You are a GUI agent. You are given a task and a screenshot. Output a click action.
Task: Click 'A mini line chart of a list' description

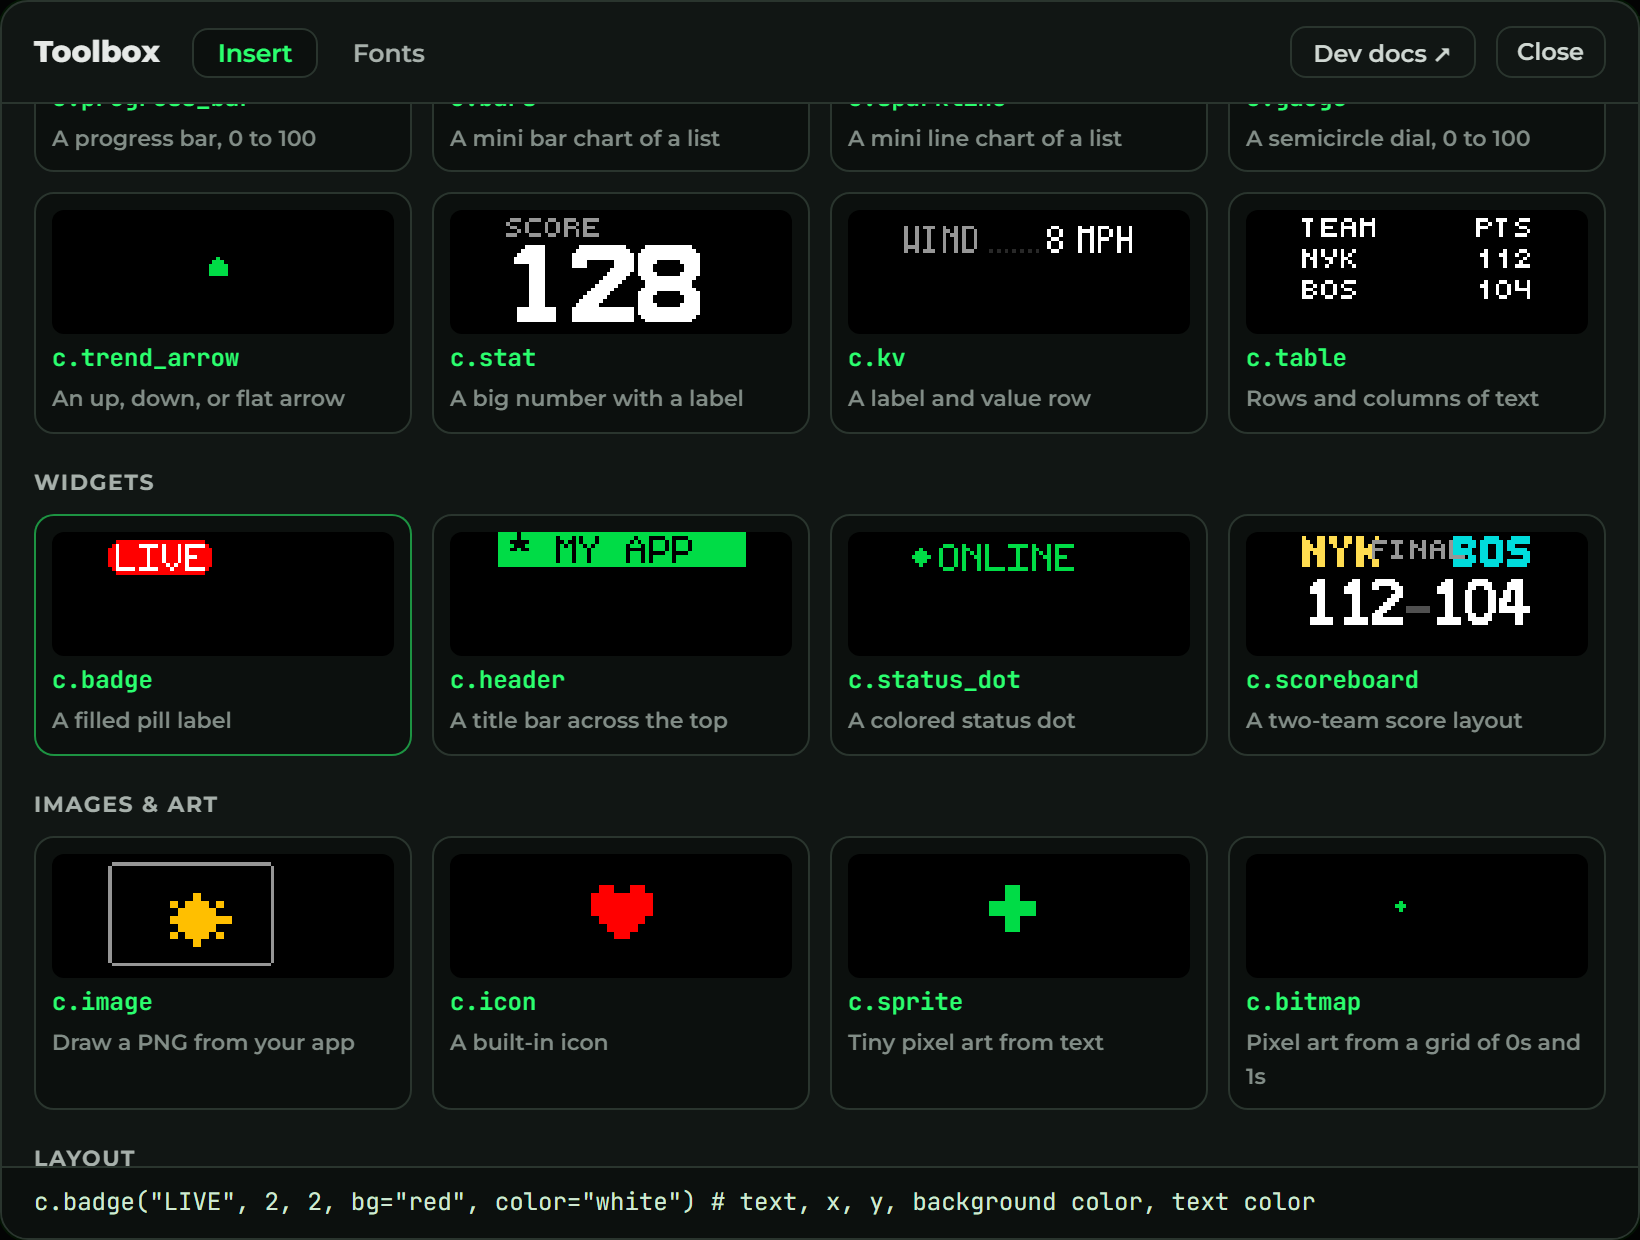[x=985, y=138]
